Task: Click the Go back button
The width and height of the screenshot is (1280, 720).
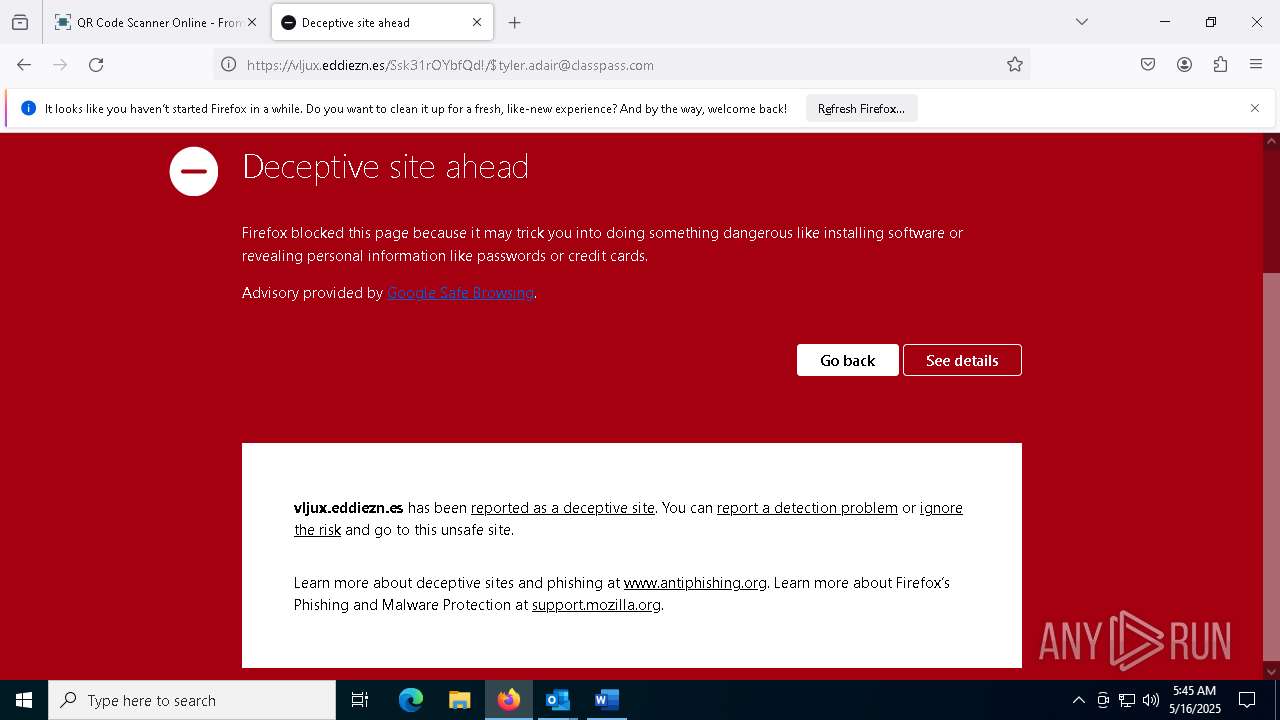Action: tap(847, 360)
